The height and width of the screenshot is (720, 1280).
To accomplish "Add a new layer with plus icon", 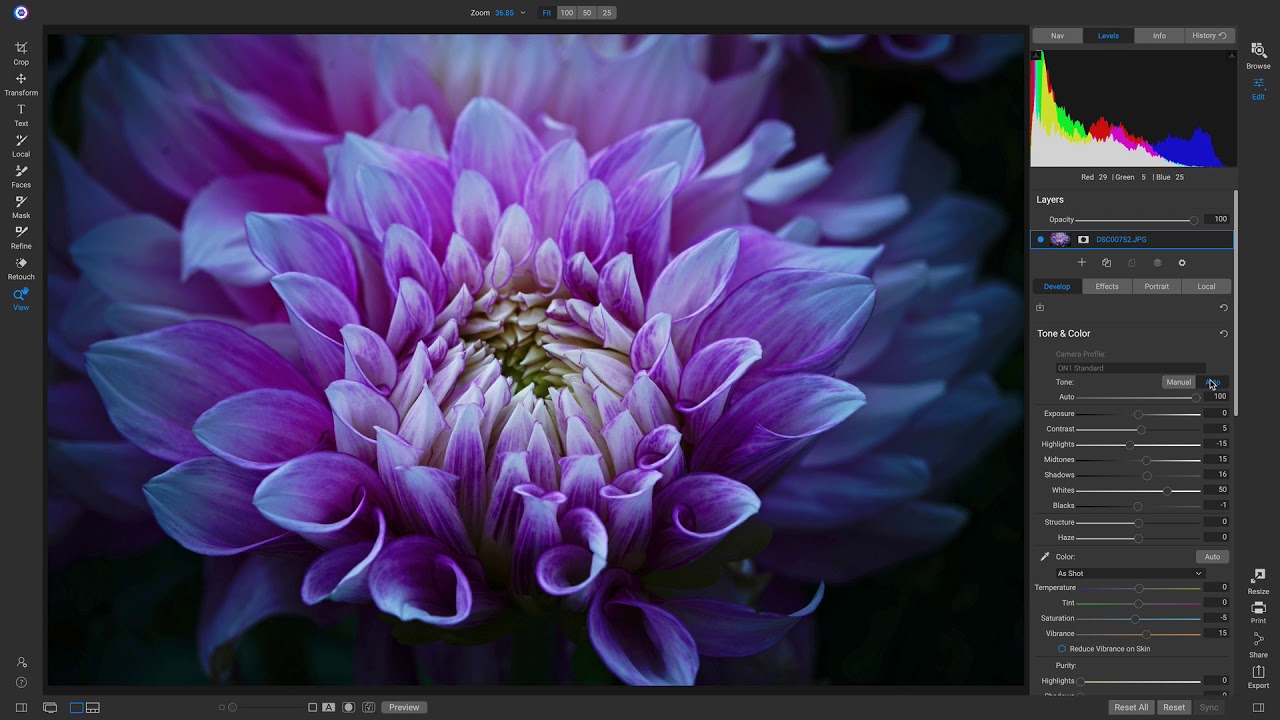I will 1081,262.
